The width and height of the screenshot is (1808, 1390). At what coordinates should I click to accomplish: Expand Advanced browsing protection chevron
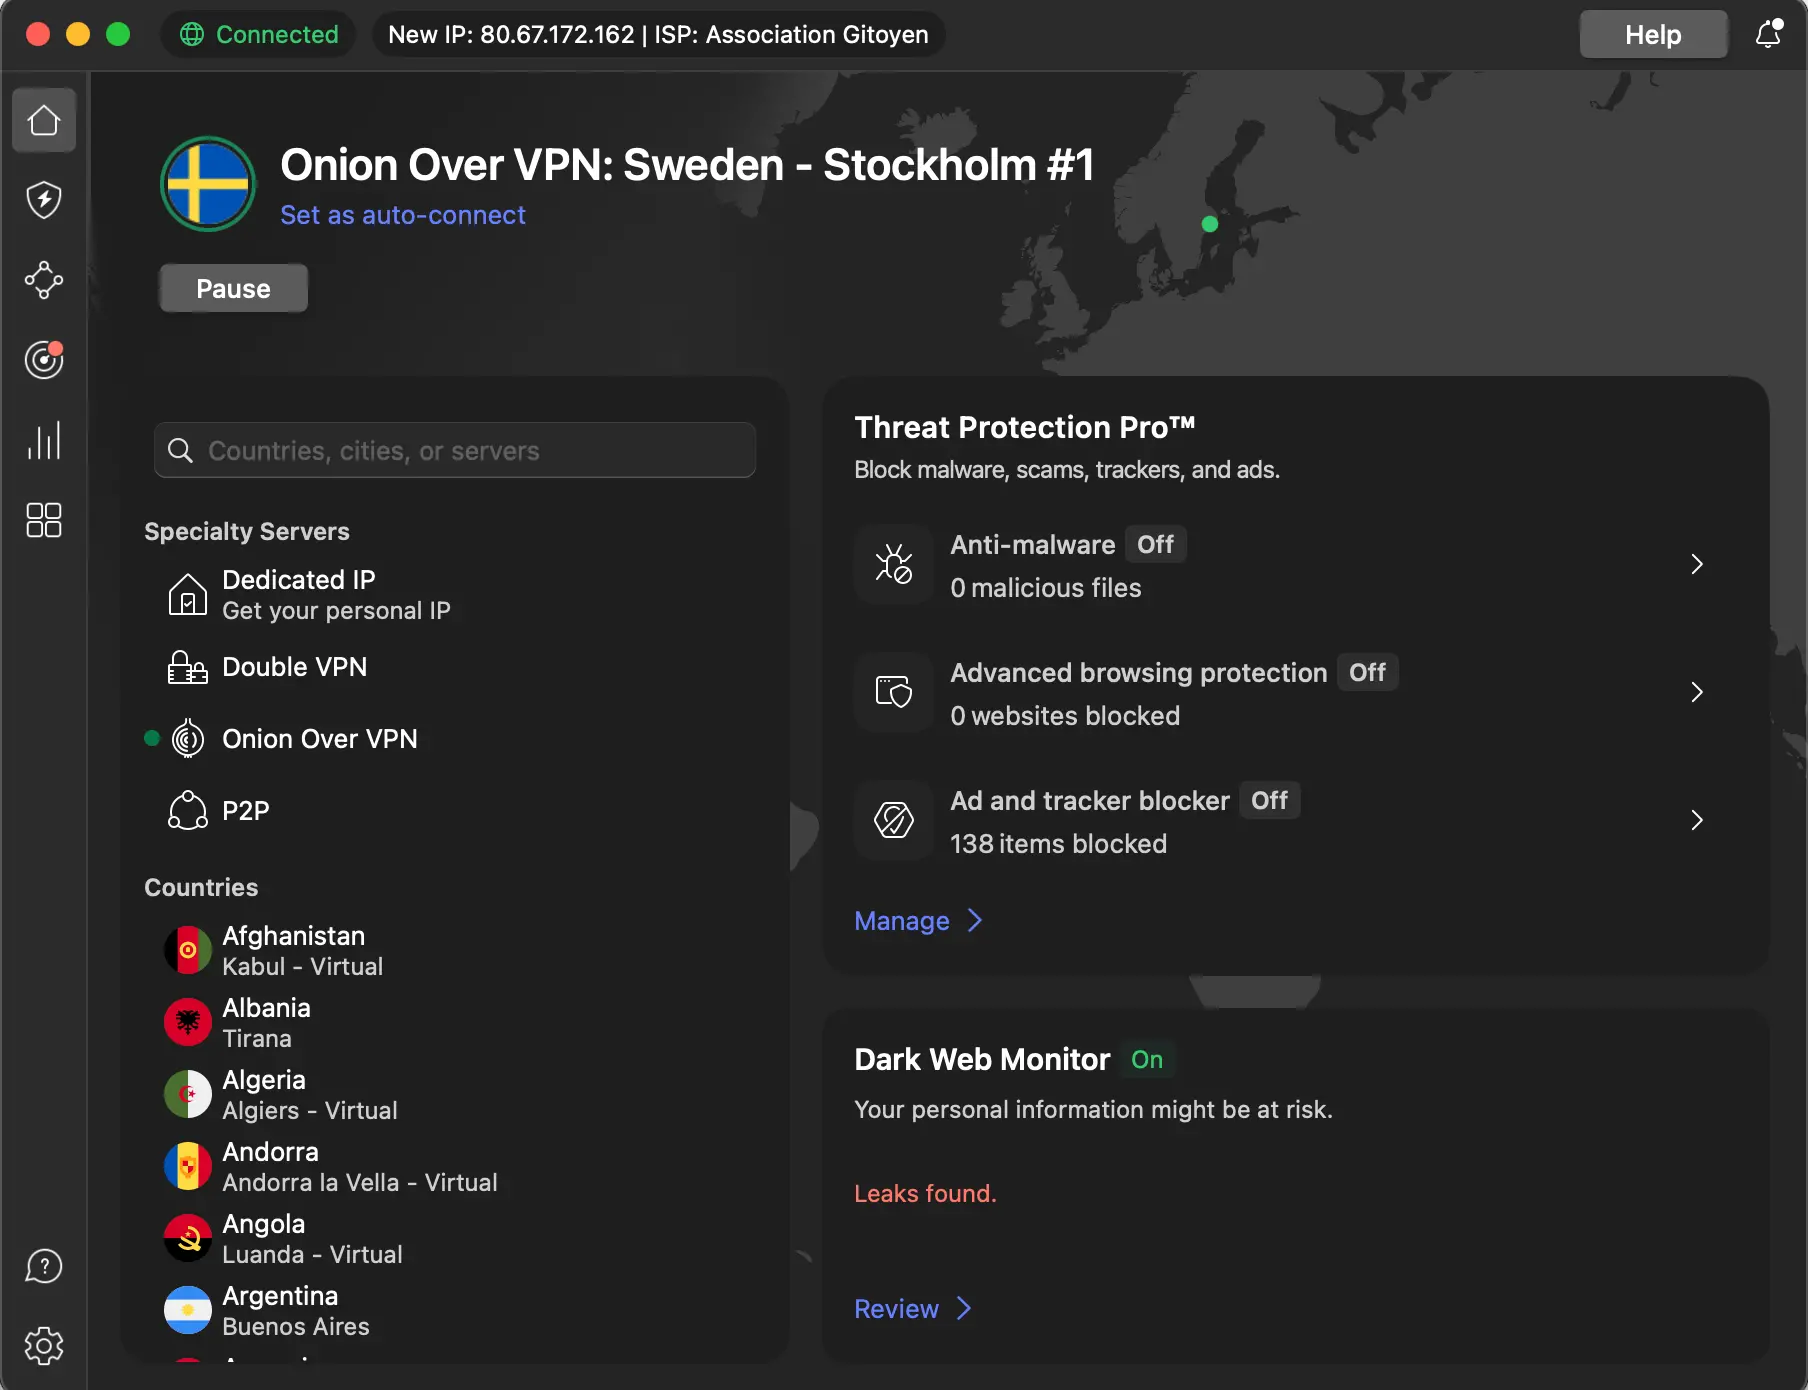(1696, 693)
